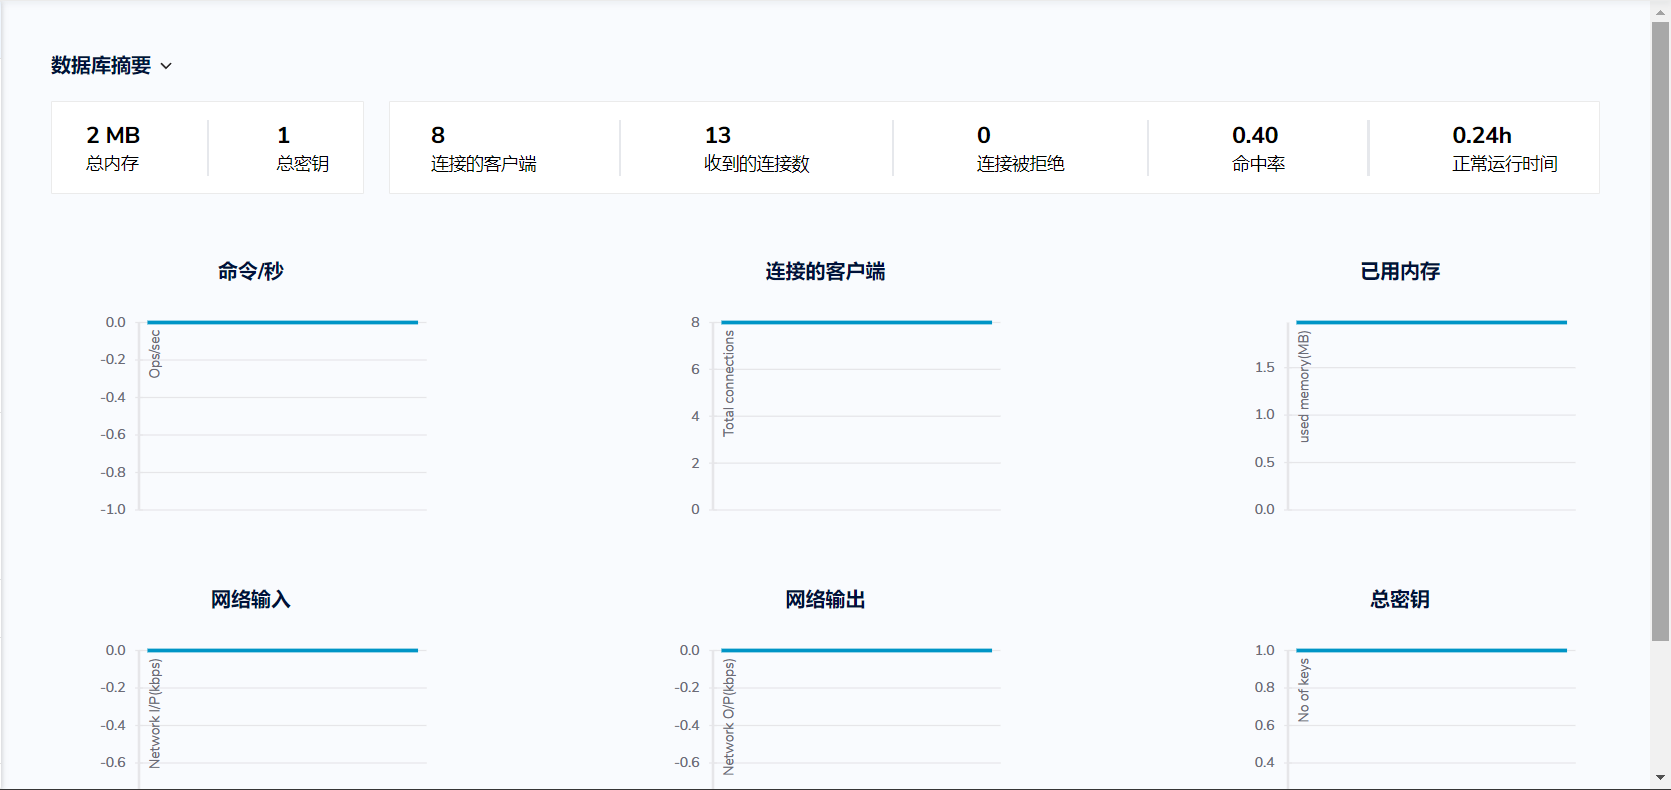Click the 正常运行时间 label
The height and width of the screenshot is (790, 1671).
pyautogui.click(x=1505, y=163)
